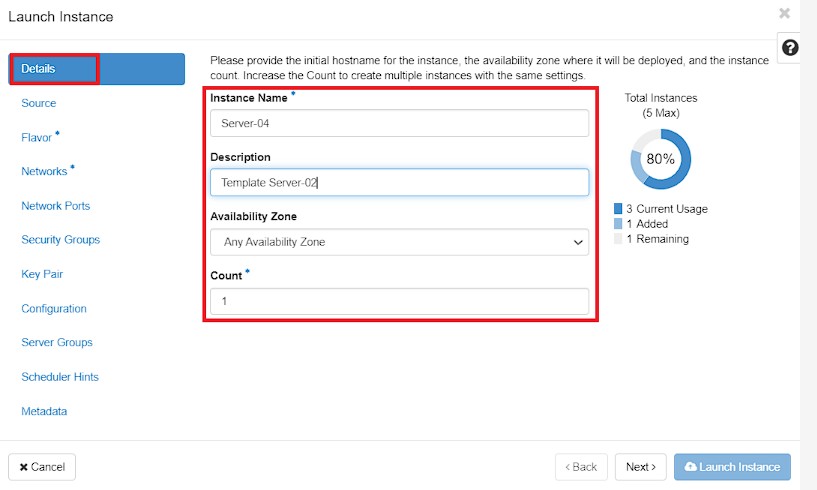Select Server Groups in sidebar
817x490 pixels.
coord(57,342)
